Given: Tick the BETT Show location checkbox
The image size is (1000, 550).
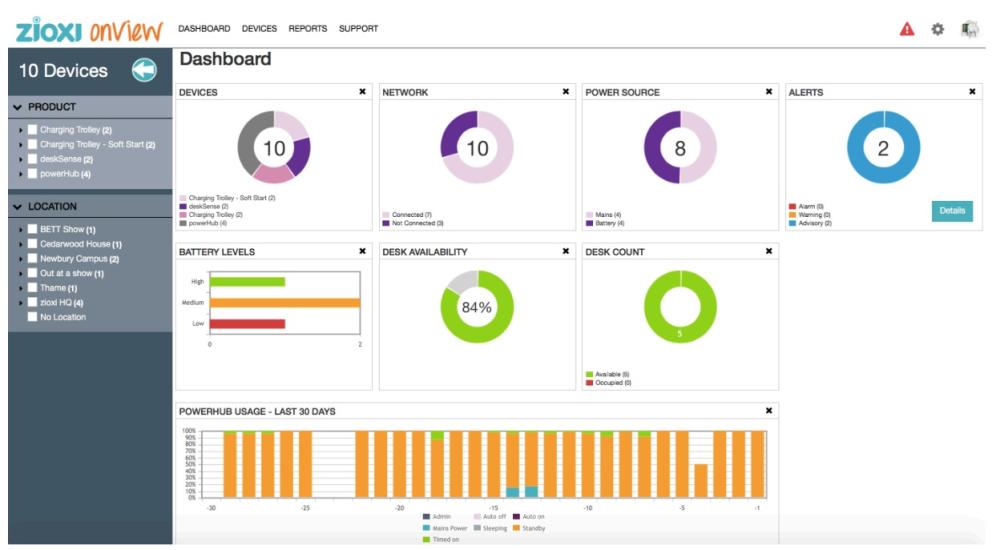Looking at the screenshot, I should (x=33, y=229).
